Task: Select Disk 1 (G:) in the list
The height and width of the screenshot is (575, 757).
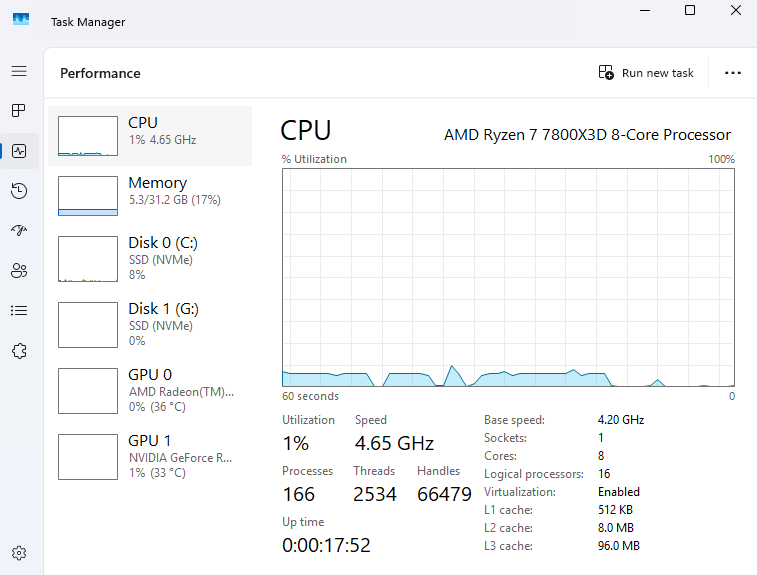Action: click(x=150, y=324)
